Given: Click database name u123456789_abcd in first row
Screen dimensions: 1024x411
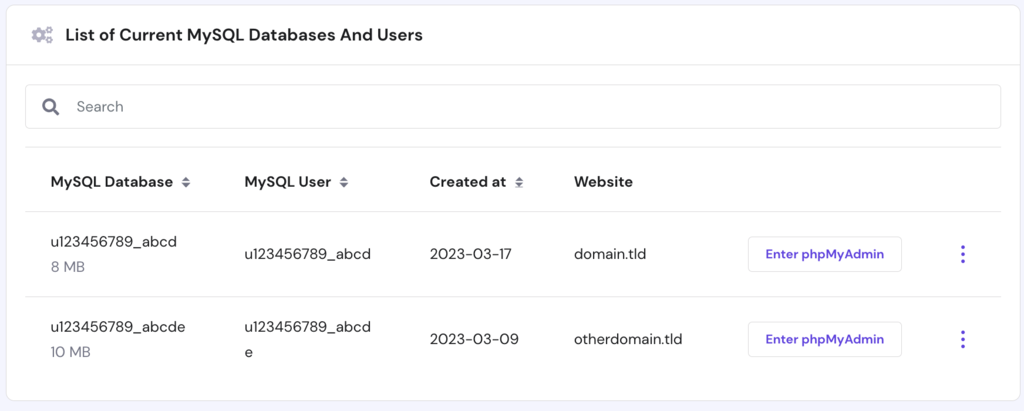Looking at the screenshot, I should (113, 241).
